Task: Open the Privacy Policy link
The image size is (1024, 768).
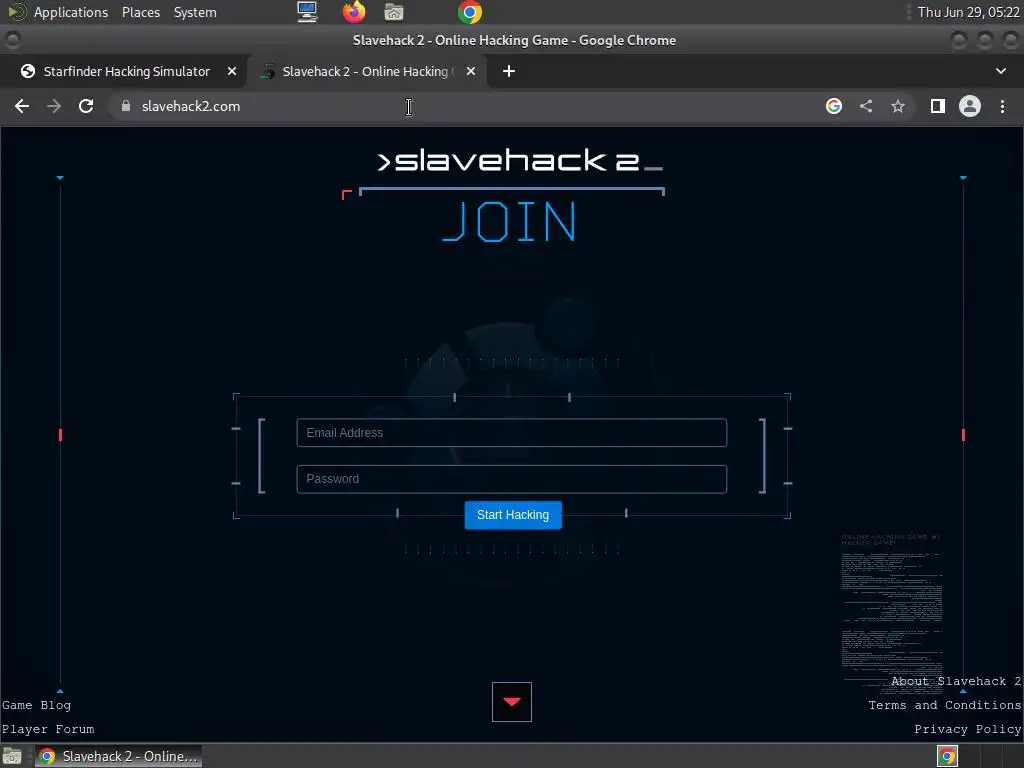Action: click(x=968, y=729)
